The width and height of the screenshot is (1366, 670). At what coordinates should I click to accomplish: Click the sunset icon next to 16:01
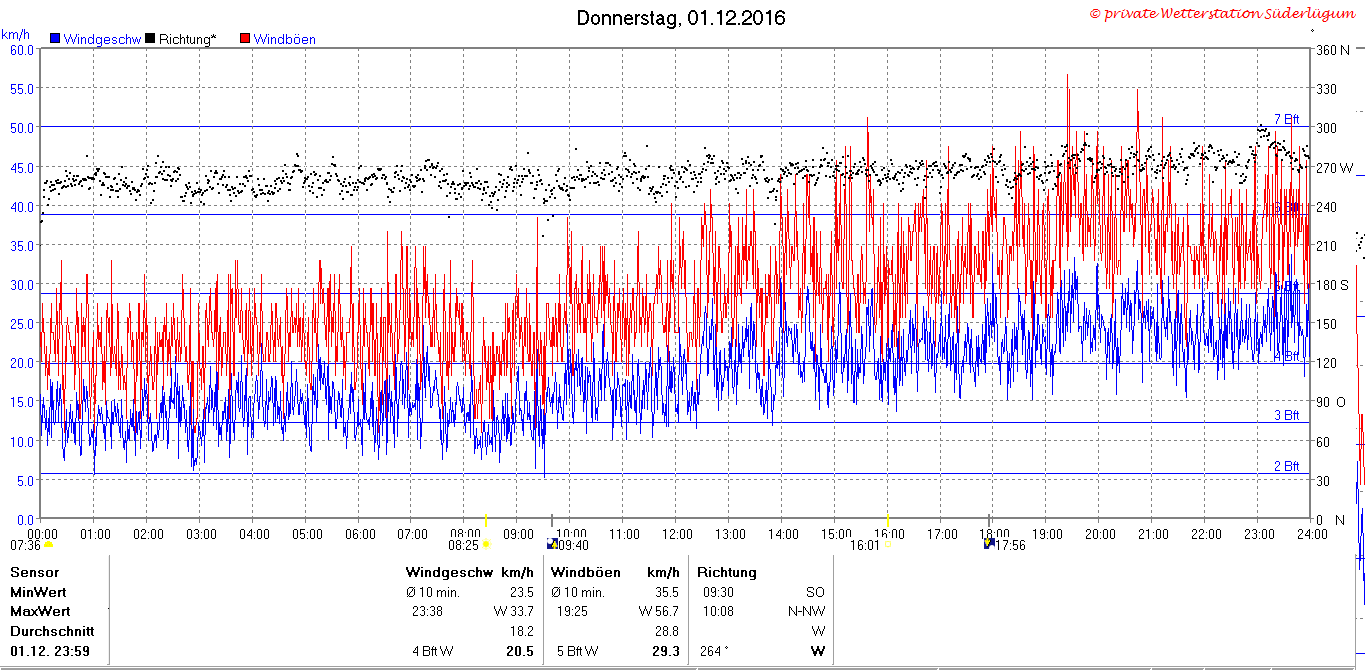click(888, 544)
